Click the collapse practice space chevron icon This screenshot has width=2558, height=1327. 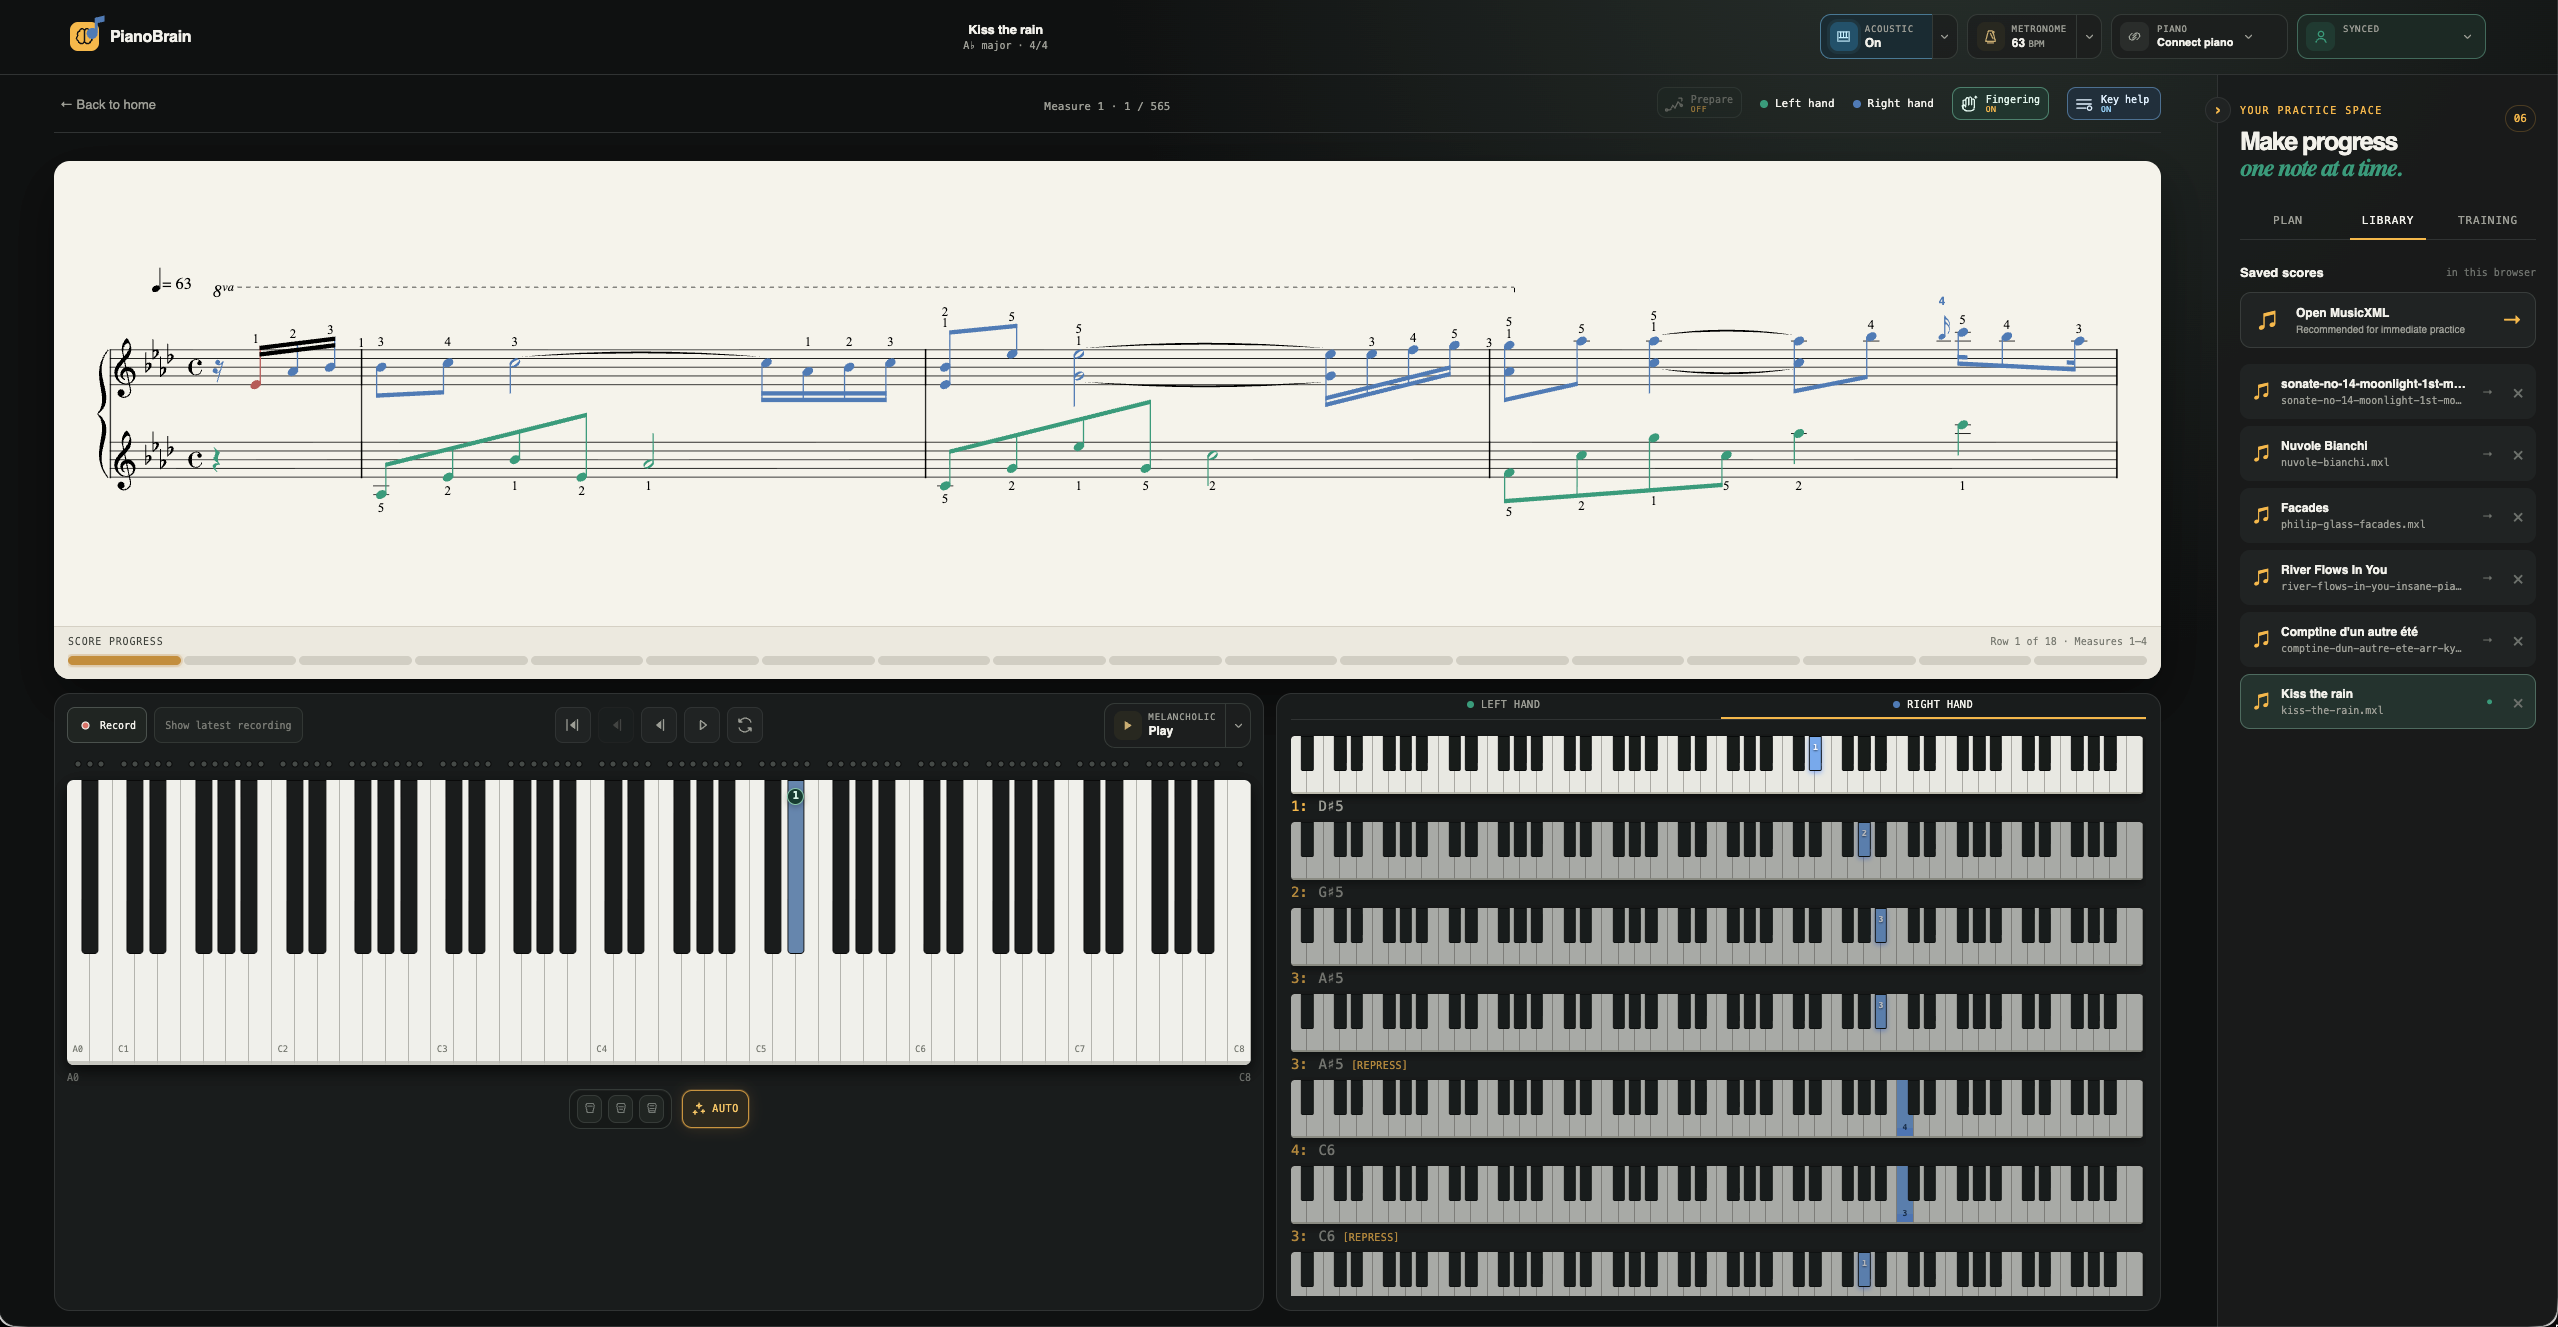(x=2217, y=110)
